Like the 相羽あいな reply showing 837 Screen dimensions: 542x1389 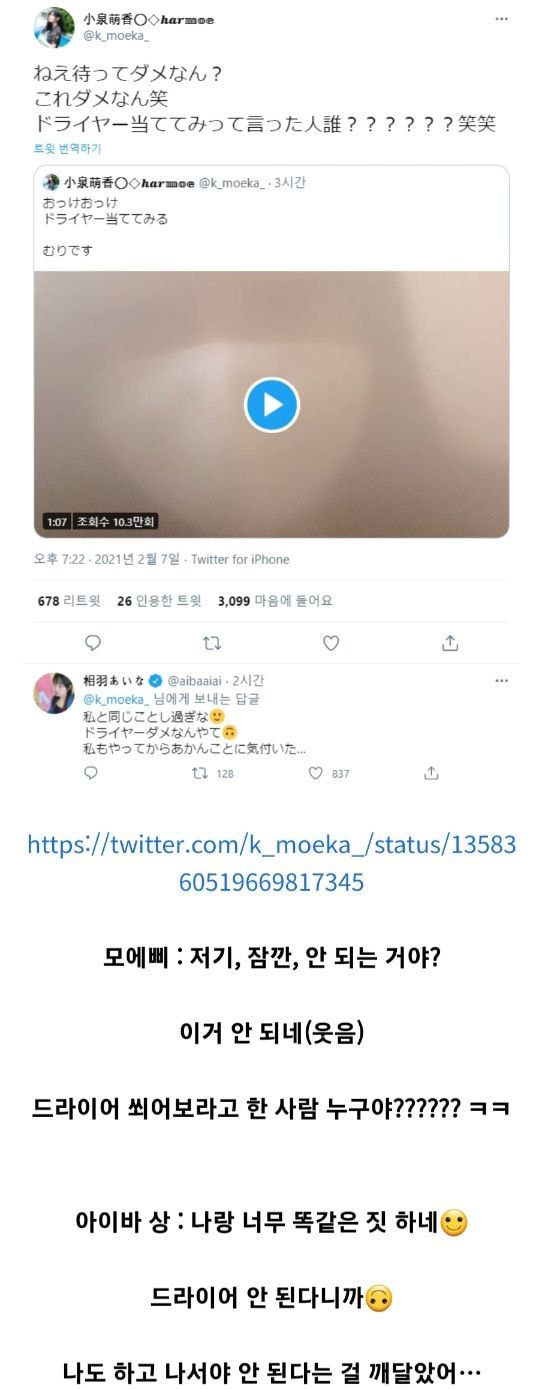(329, 773)
